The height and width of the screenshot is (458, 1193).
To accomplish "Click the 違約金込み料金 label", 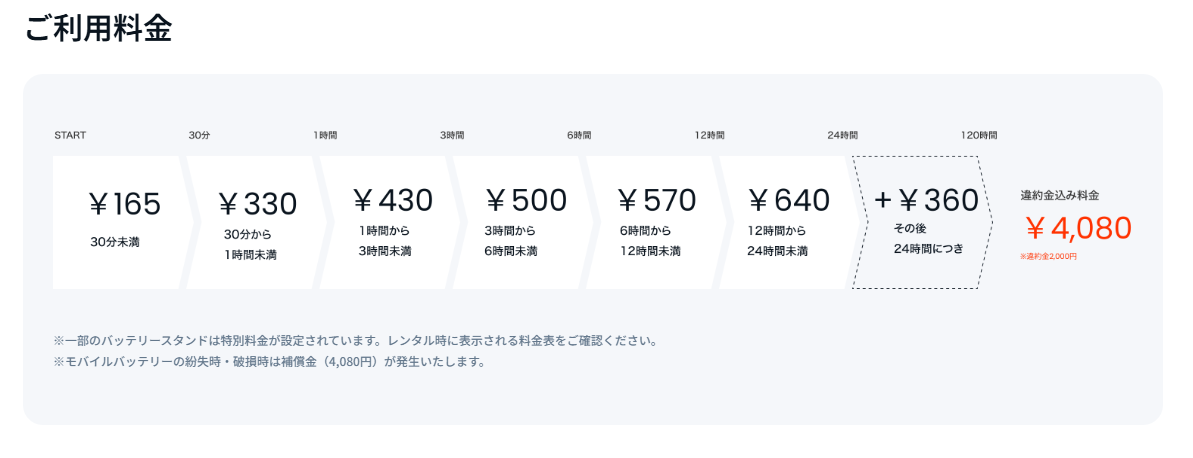I will pyautogui.click(x=1060, y=196).
